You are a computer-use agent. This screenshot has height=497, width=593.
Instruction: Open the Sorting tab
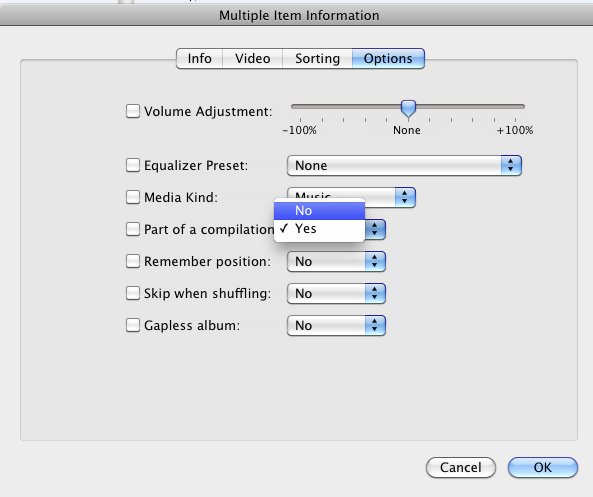click(x=317, y=59)
